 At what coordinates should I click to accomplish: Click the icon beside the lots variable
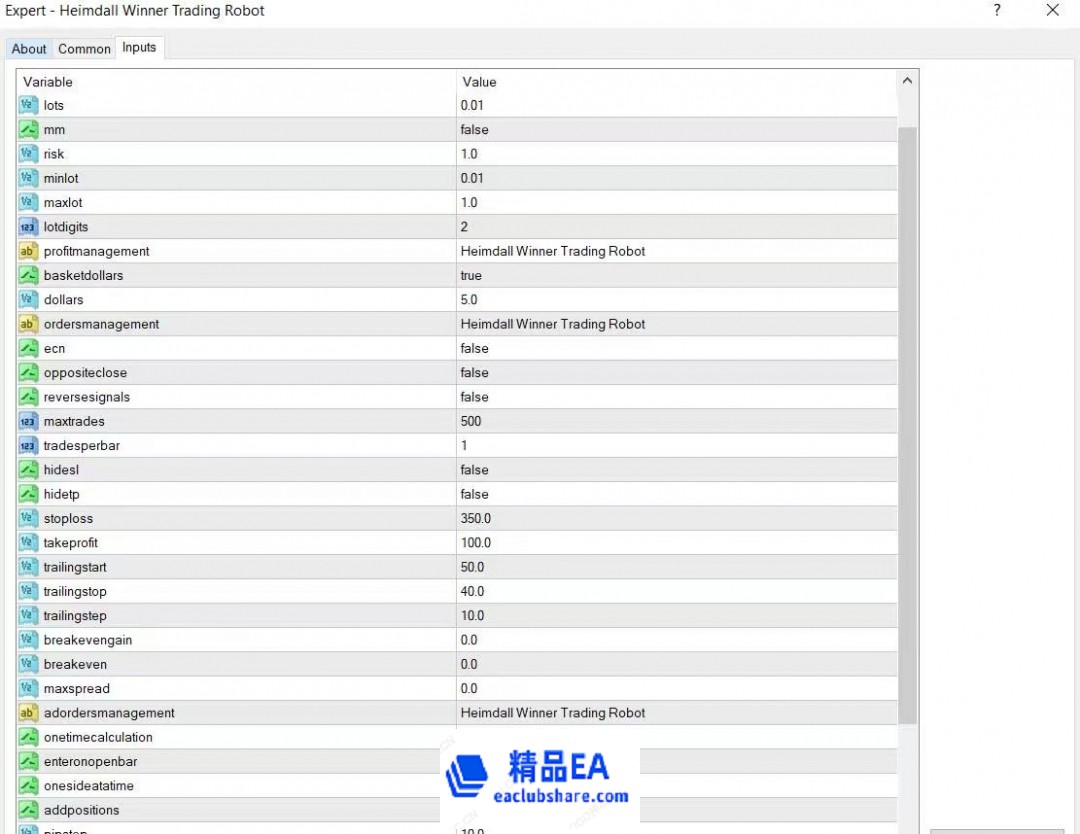click(28, 105)
